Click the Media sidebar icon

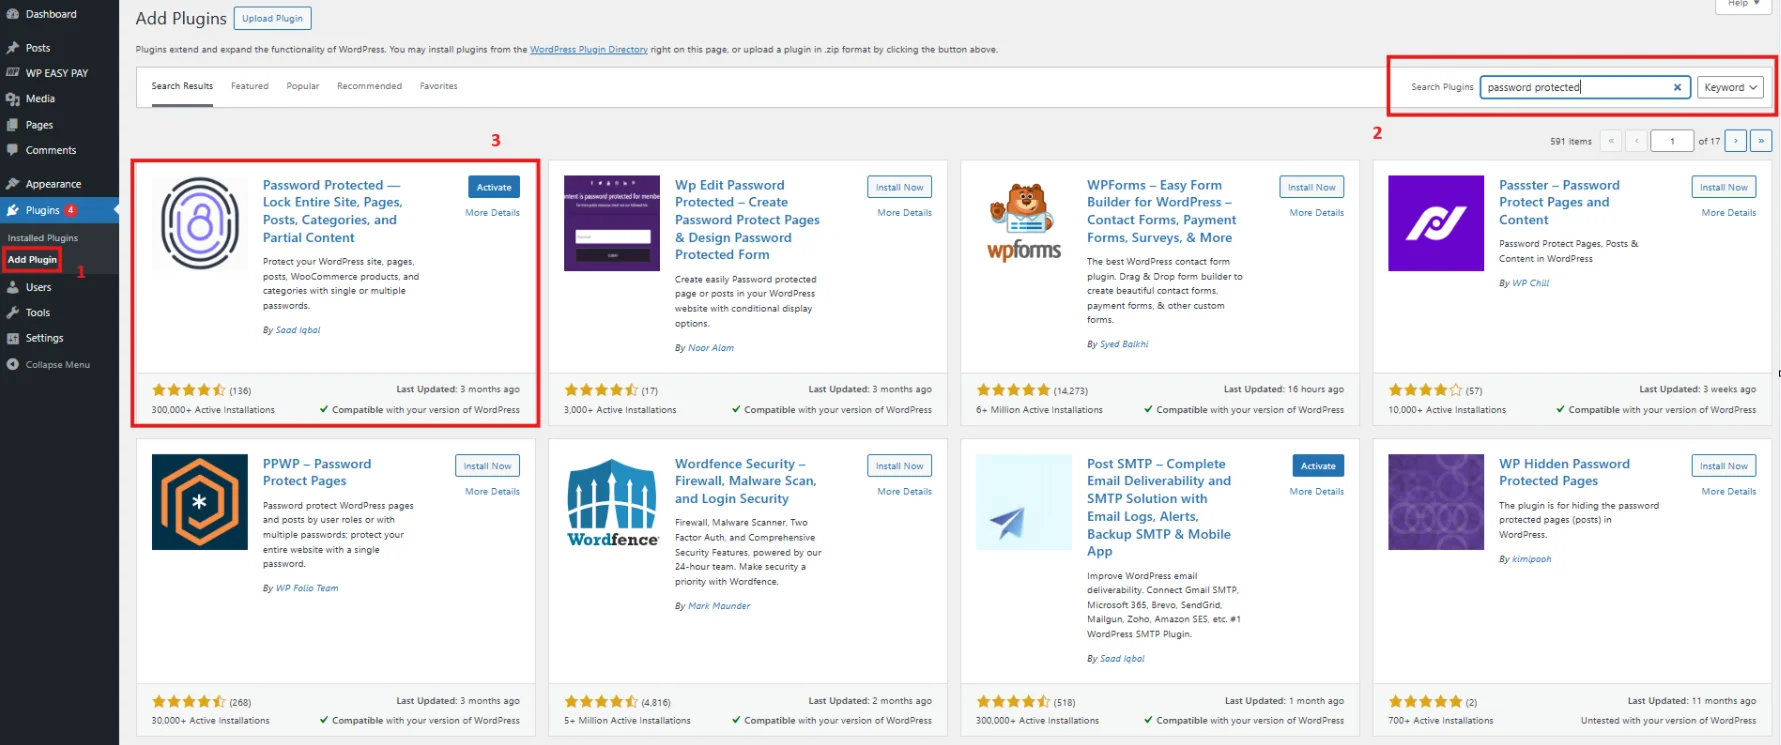point(12,99)
